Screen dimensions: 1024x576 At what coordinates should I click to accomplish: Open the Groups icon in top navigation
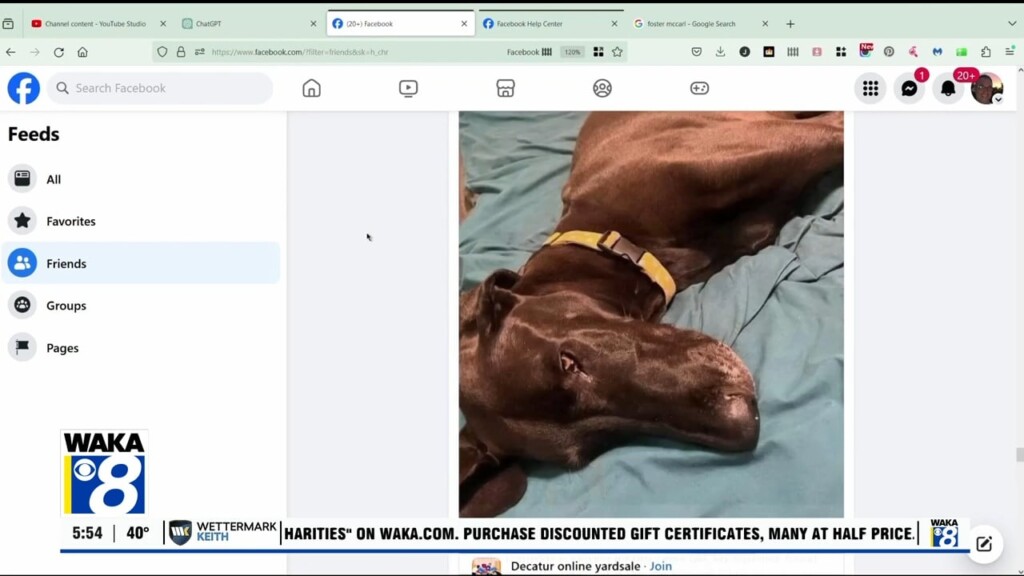coord(602,88)
